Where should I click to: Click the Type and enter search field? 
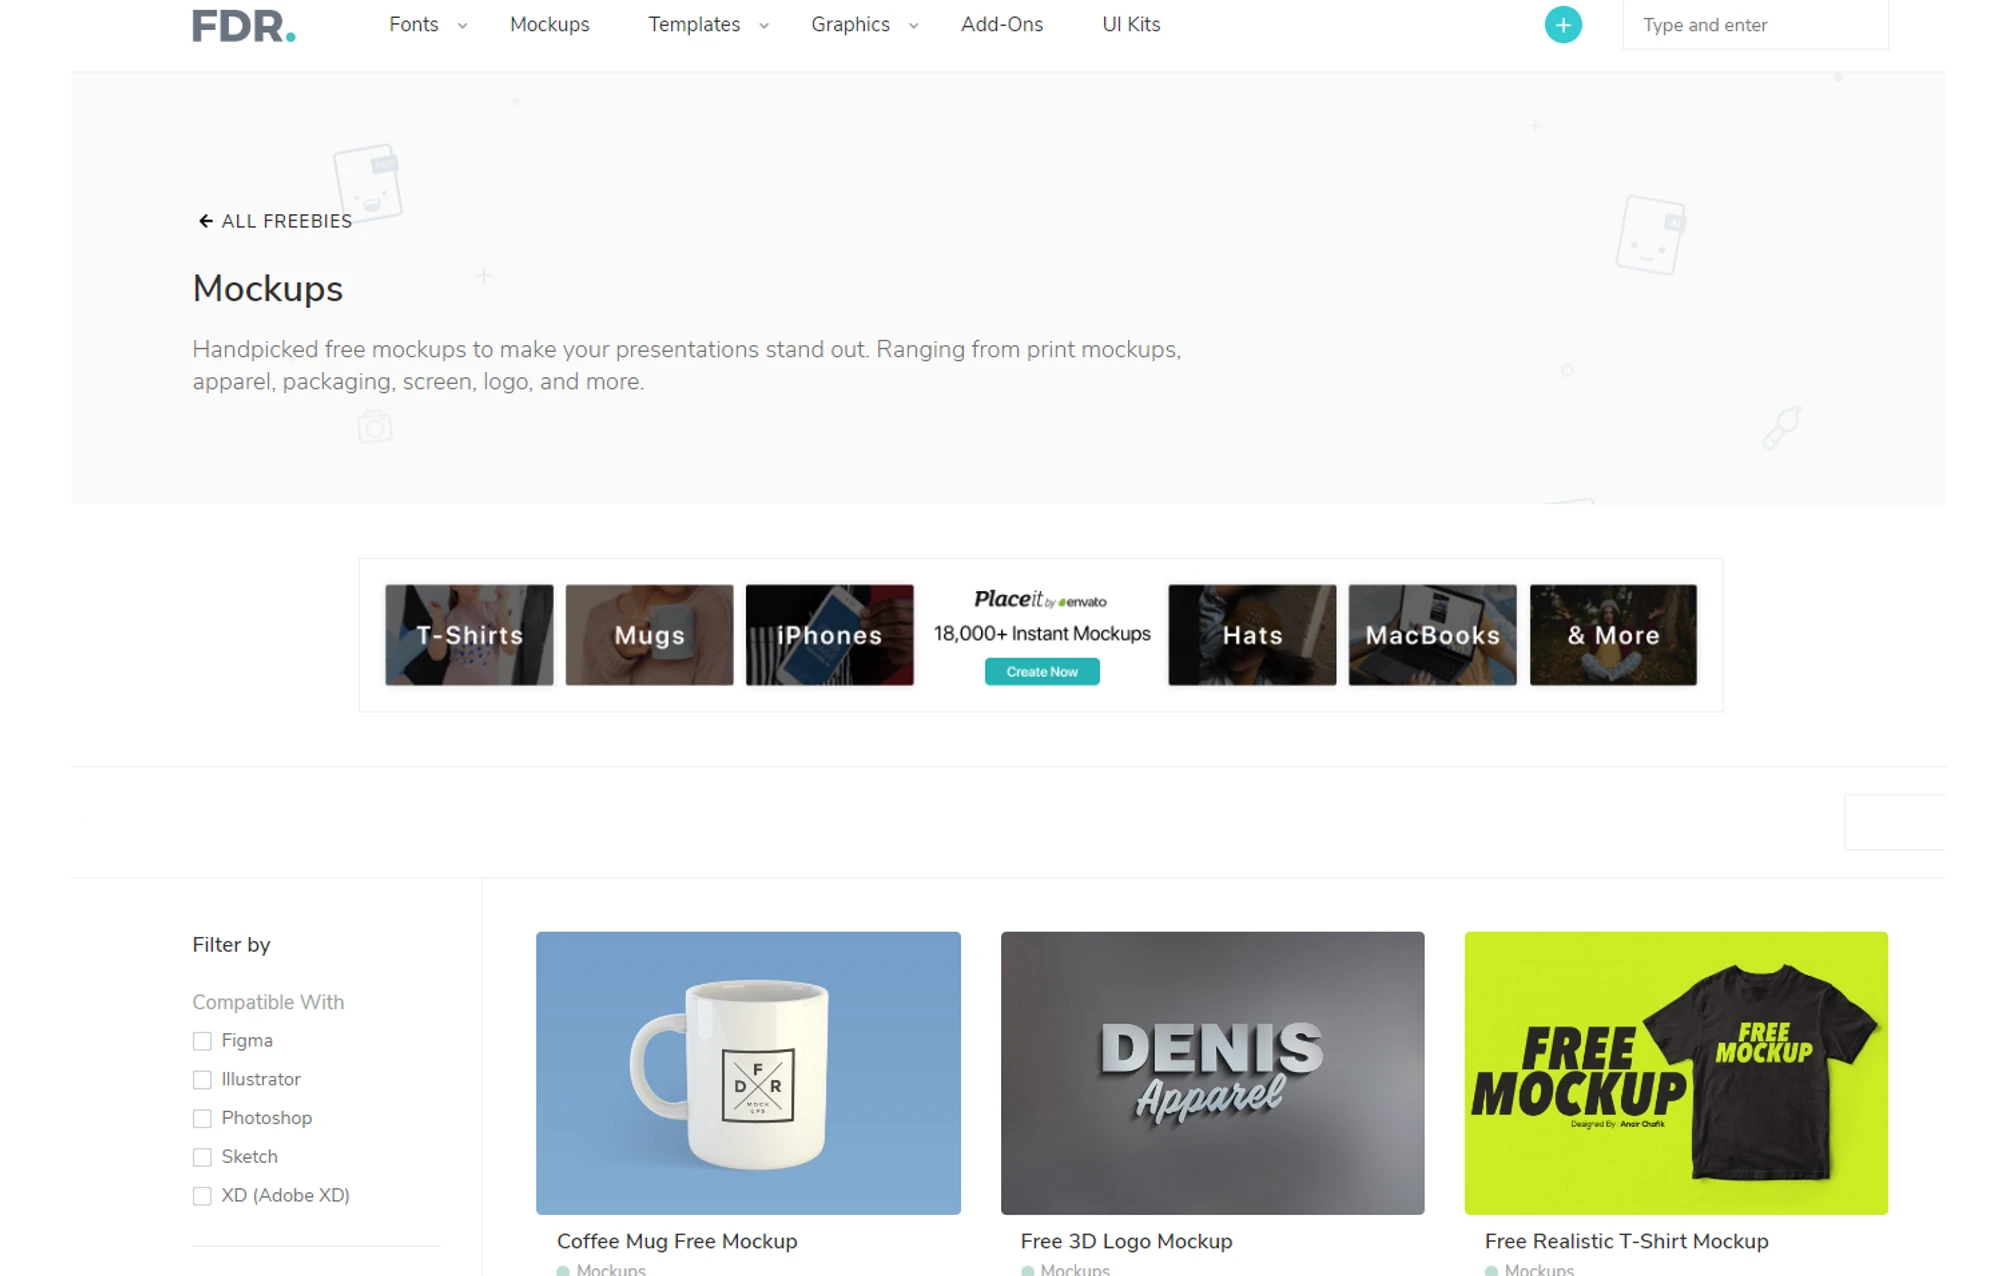tap(1754, 24)
